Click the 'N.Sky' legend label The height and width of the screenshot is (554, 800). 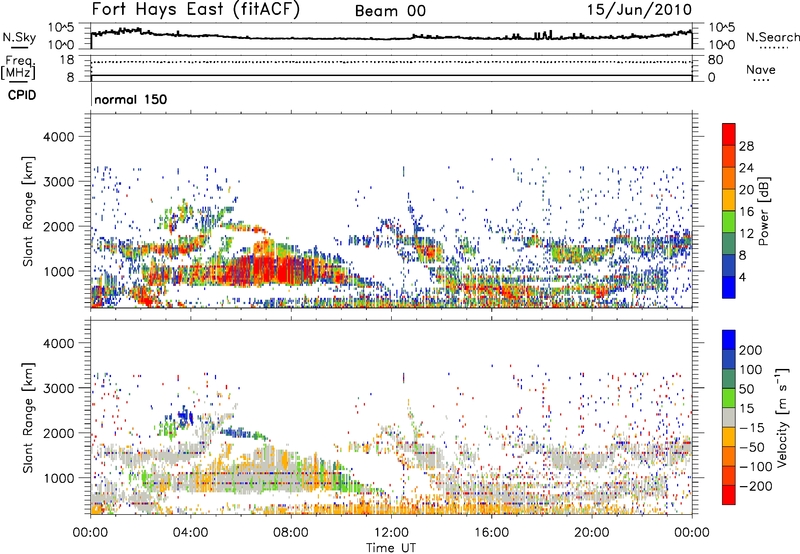19,37
